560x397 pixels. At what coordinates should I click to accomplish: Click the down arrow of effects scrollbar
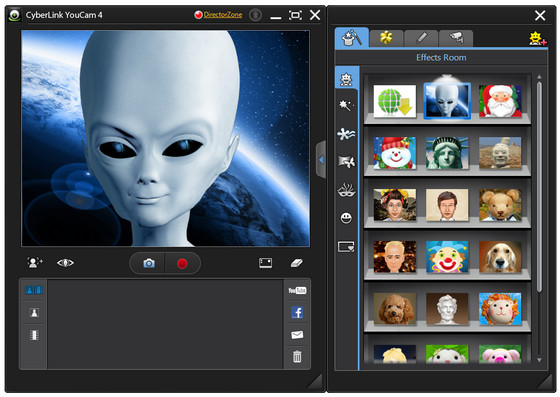(x=539, y=360)
